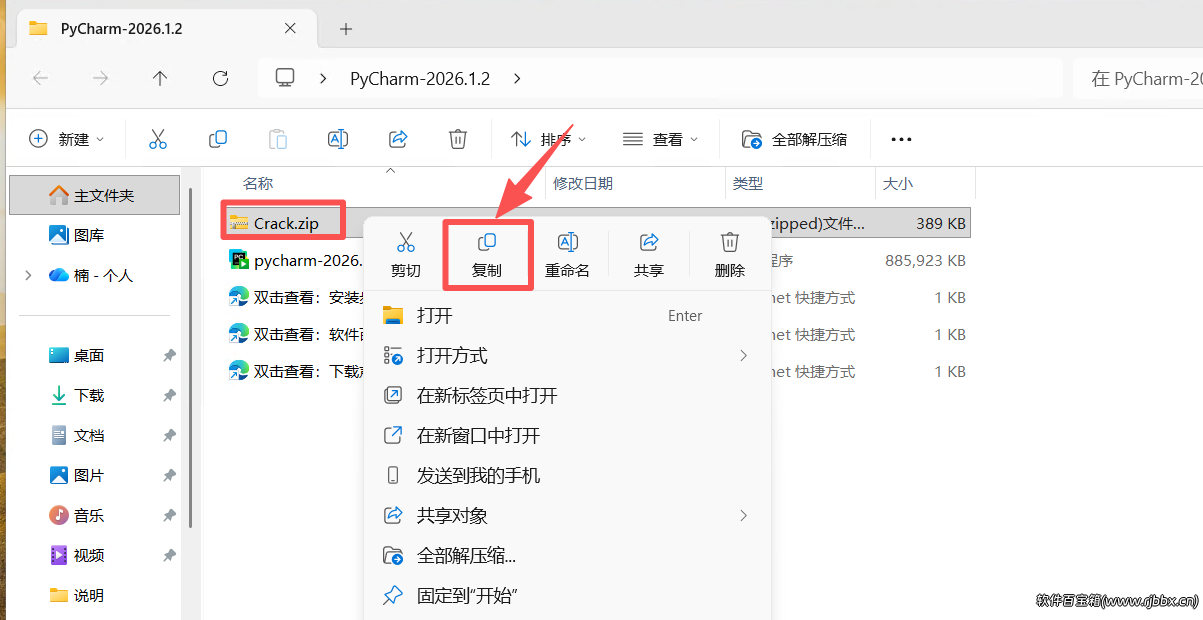Go forward with the right arrow

pyautogui.click(x=100, y=78)
